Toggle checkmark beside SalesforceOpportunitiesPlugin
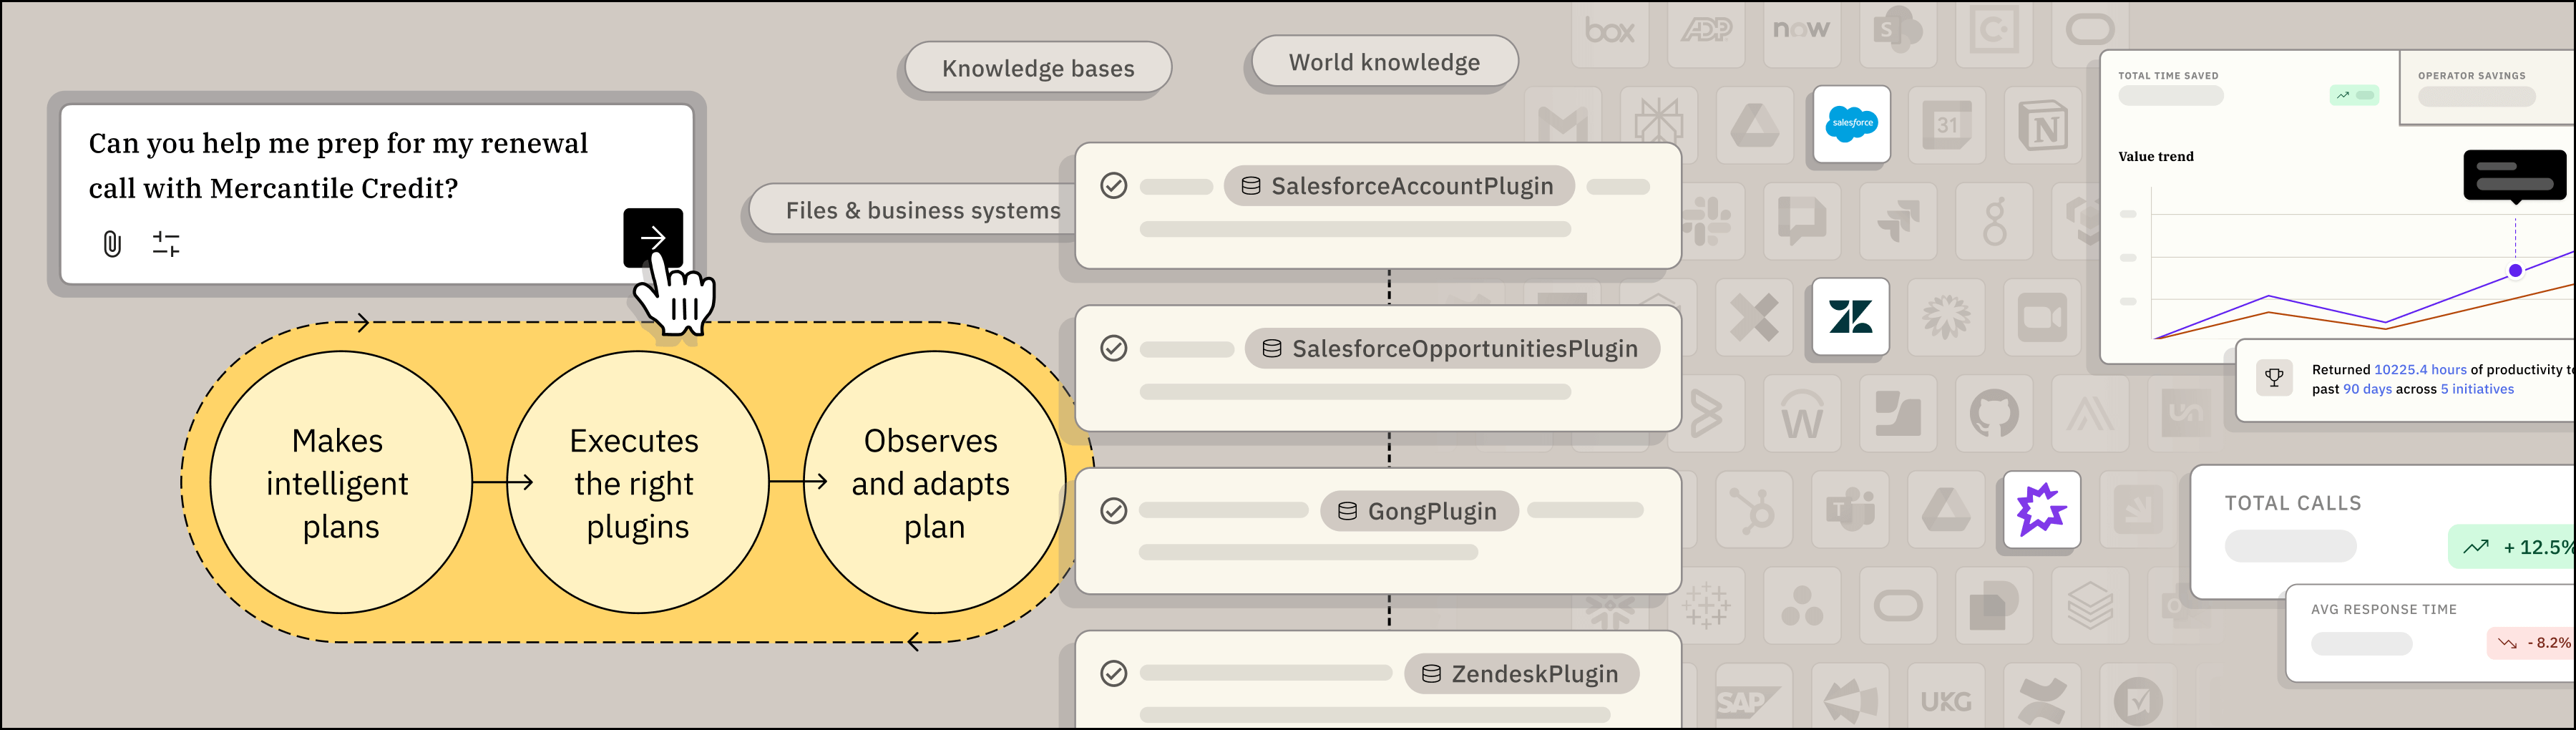Screen dimensions: 2576x730 [x=1113, y=348]
